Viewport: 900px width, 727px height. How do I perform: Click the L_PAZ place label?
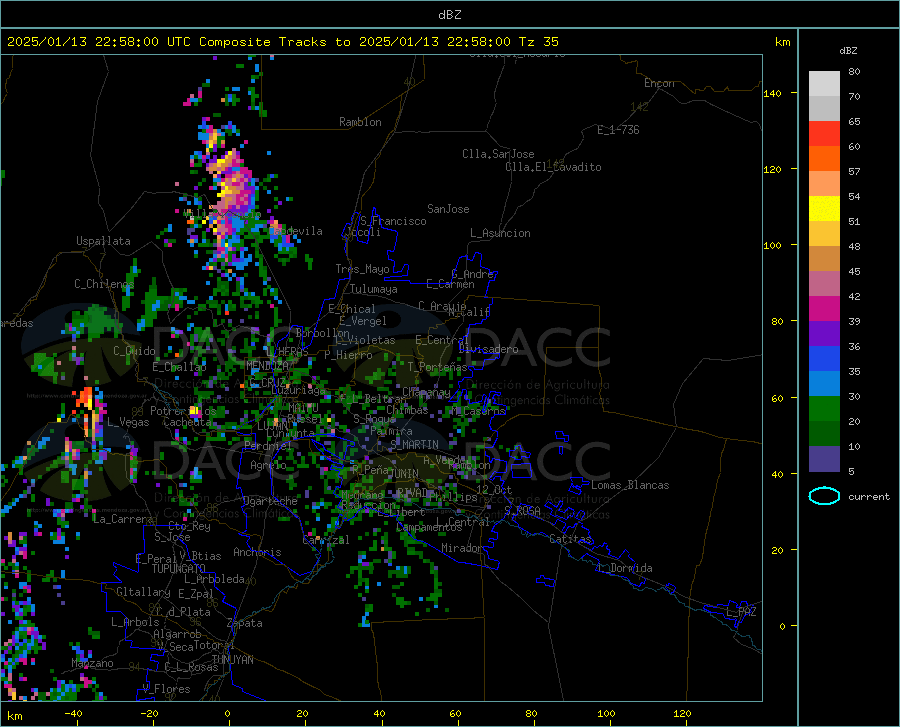point(741,612)
